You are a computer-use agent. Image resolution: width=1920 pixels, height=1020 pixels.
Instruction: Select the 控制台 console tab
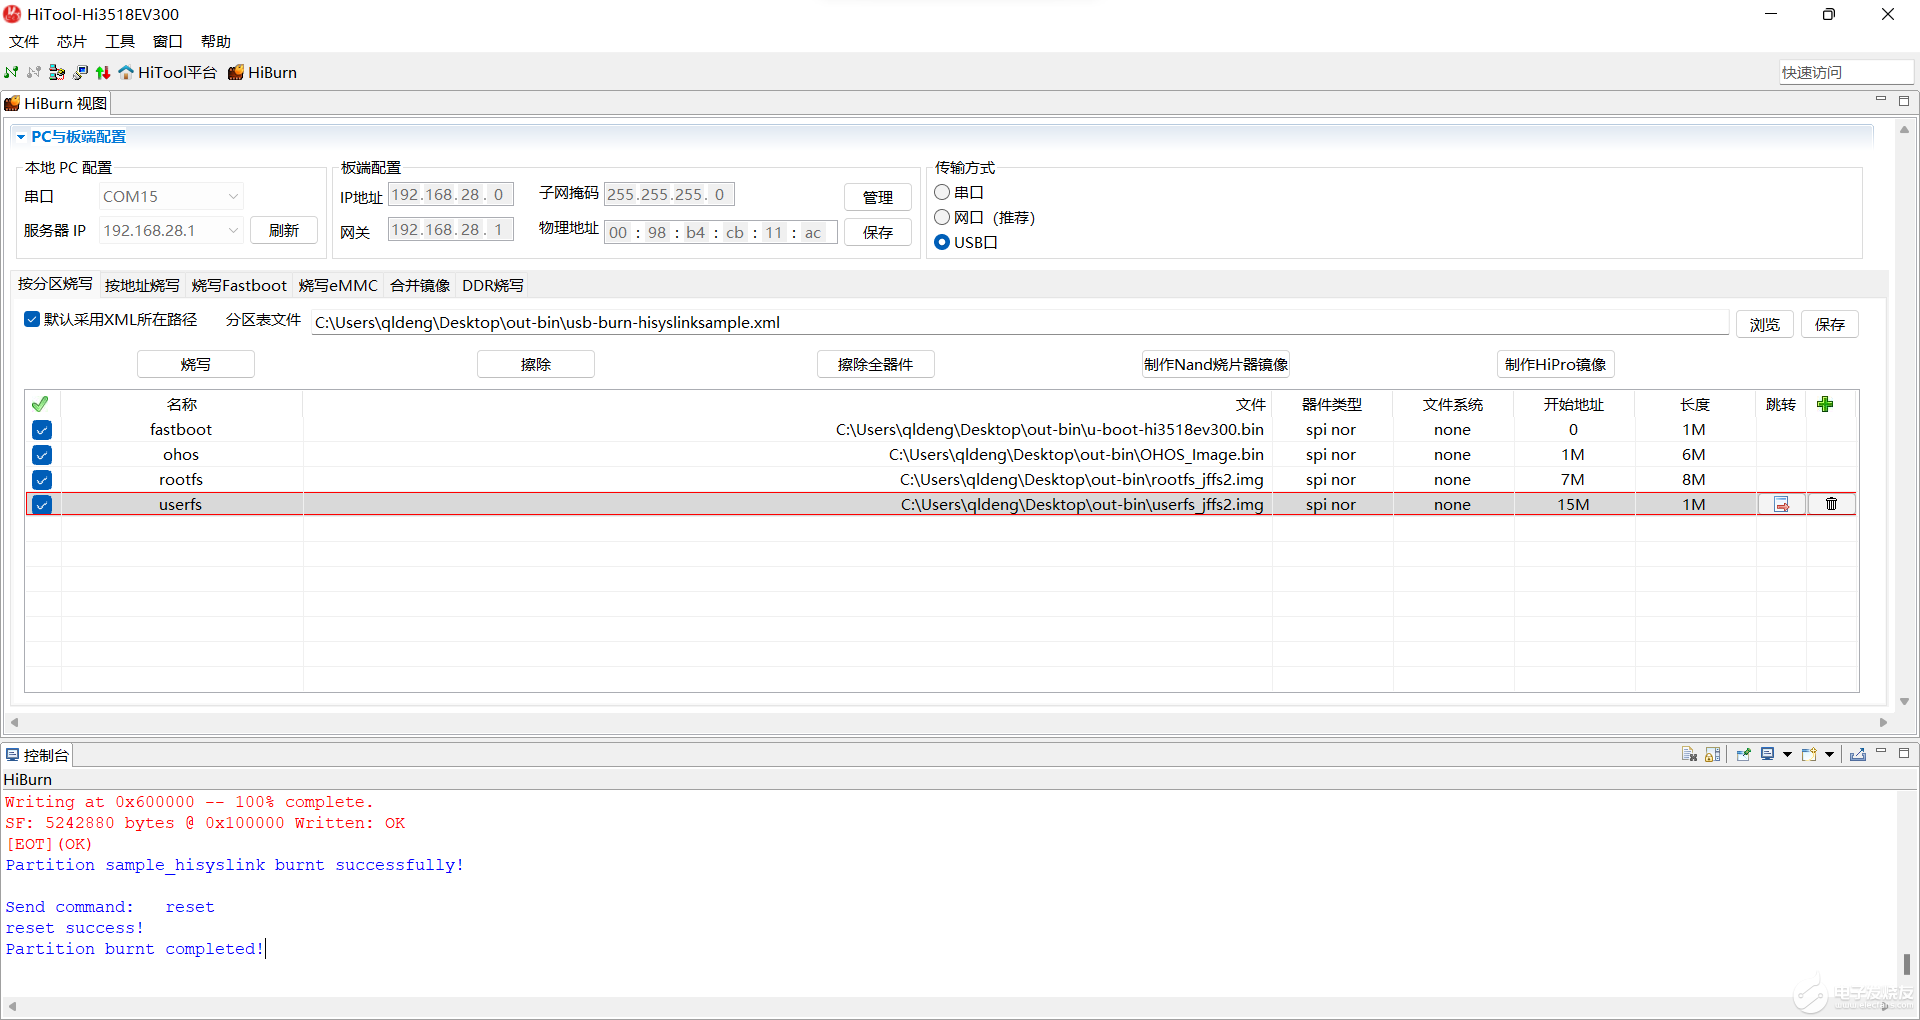coord(37,755)
